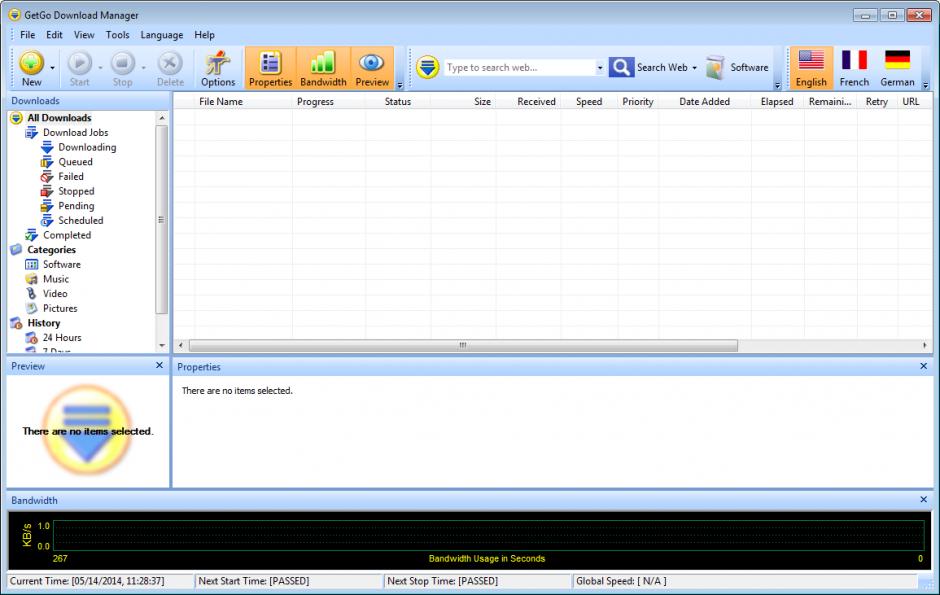Select the English flag language
The width and height of the screenshot is (940, 595).
811,68
